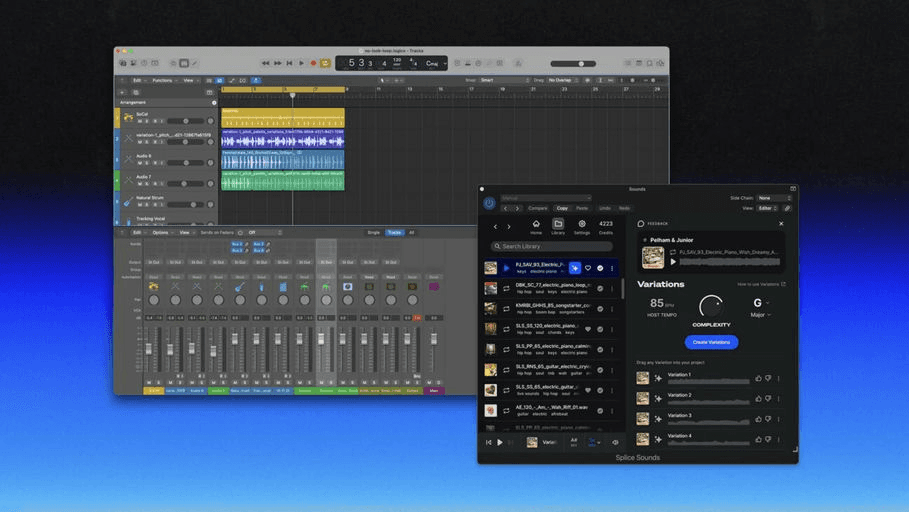The width and height of the screenshot is (909, 512).
Task: Switch to the Library tab in Splice
Action: pyautogui.click(x=558, y=226)
